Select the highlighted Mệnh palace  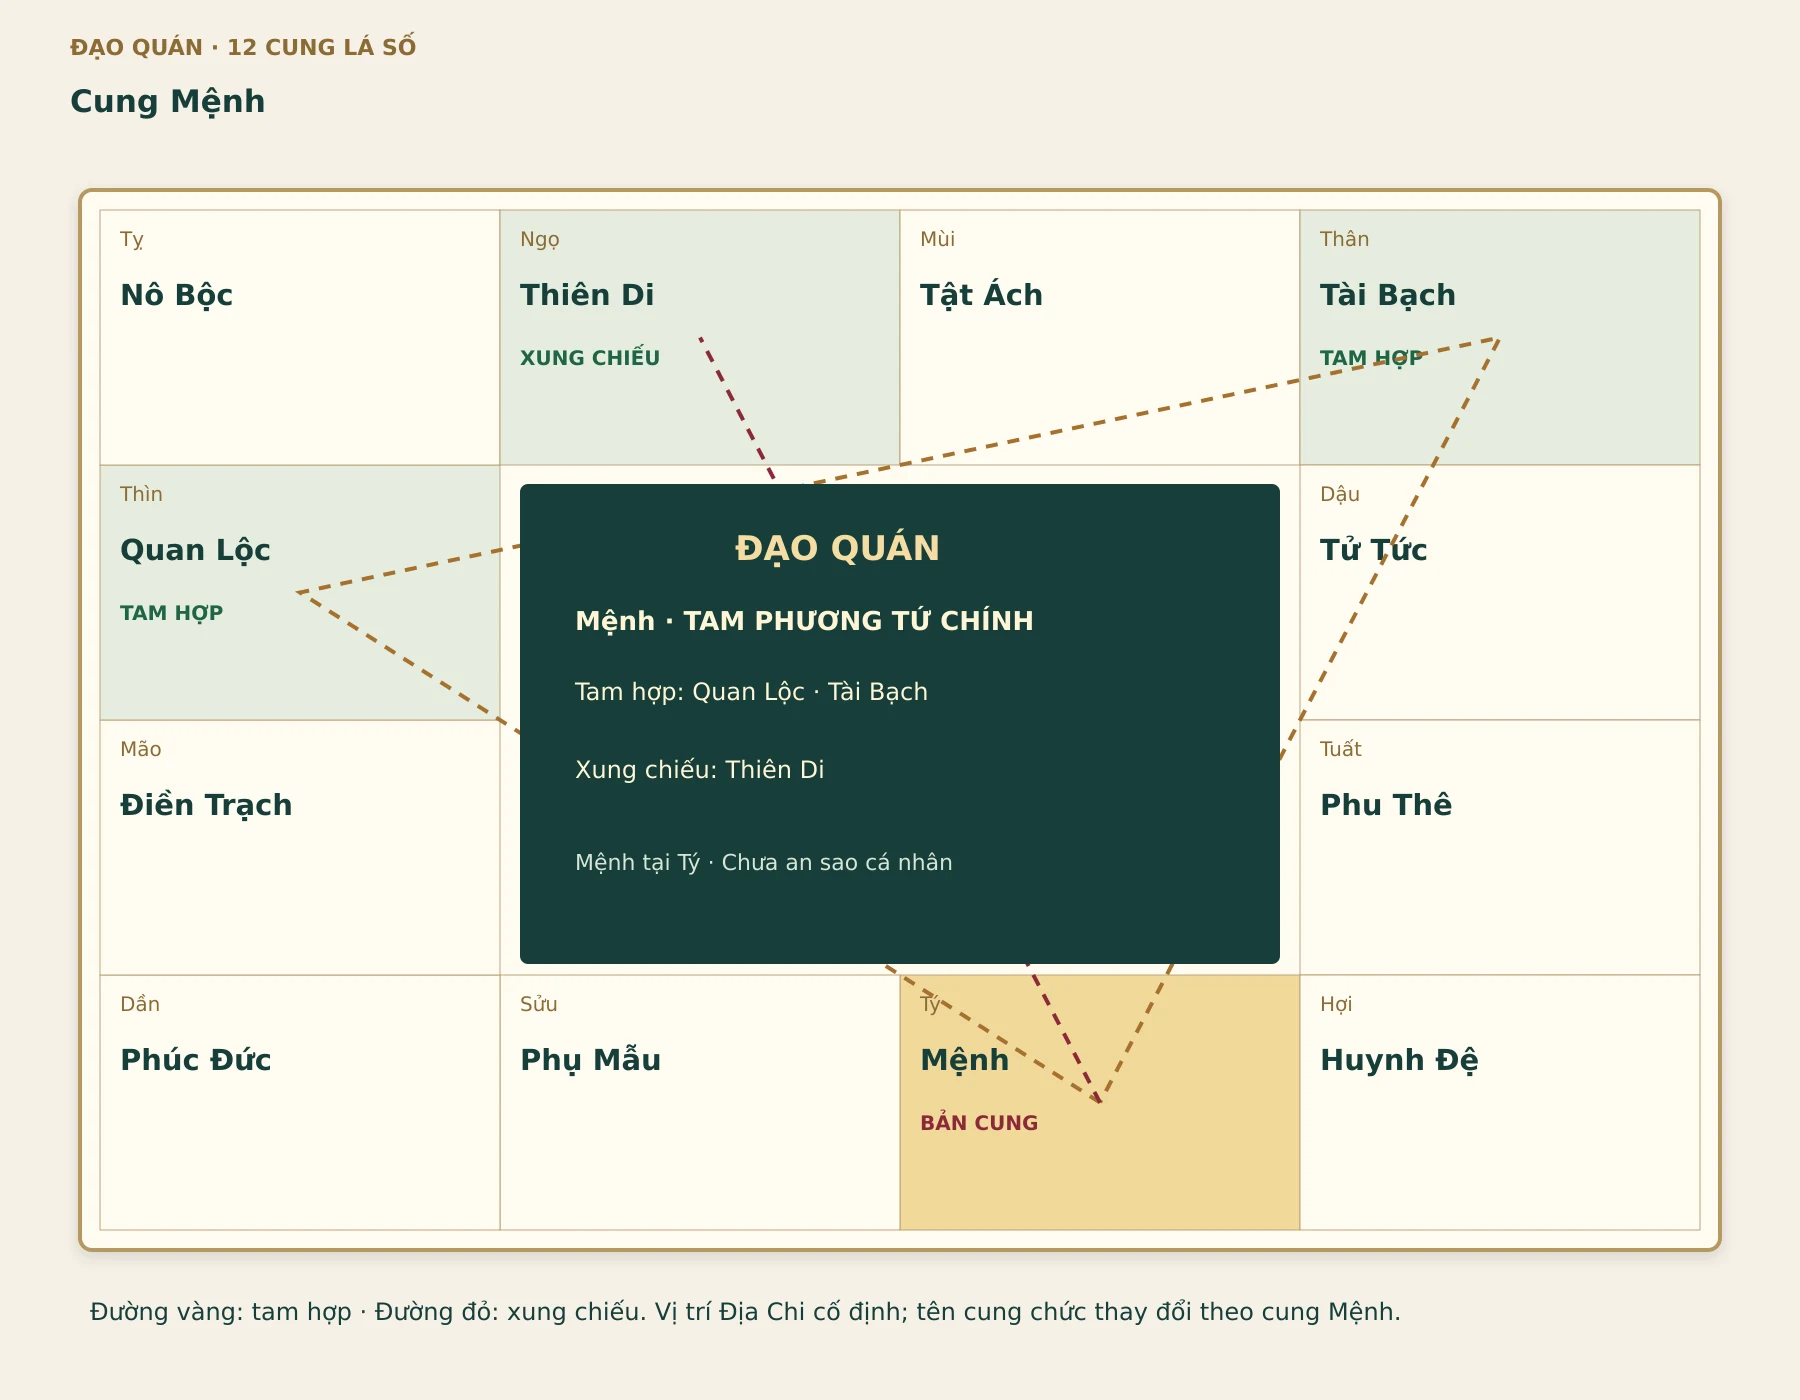(1100, 1102)
